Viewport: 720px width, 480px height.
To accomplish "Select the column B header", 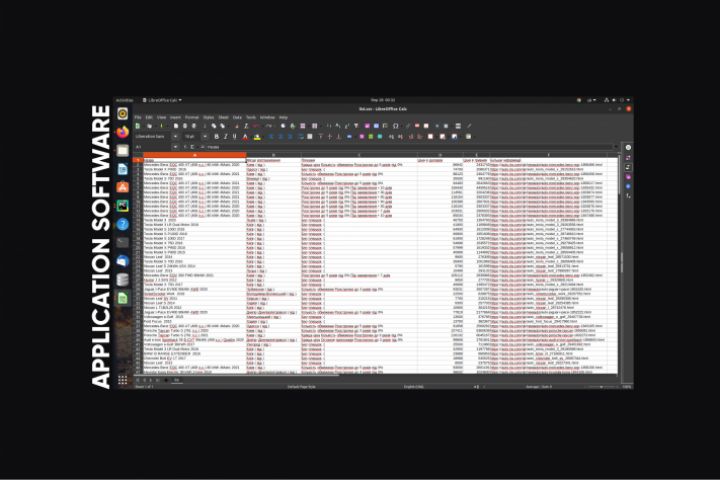I will 274,155.
